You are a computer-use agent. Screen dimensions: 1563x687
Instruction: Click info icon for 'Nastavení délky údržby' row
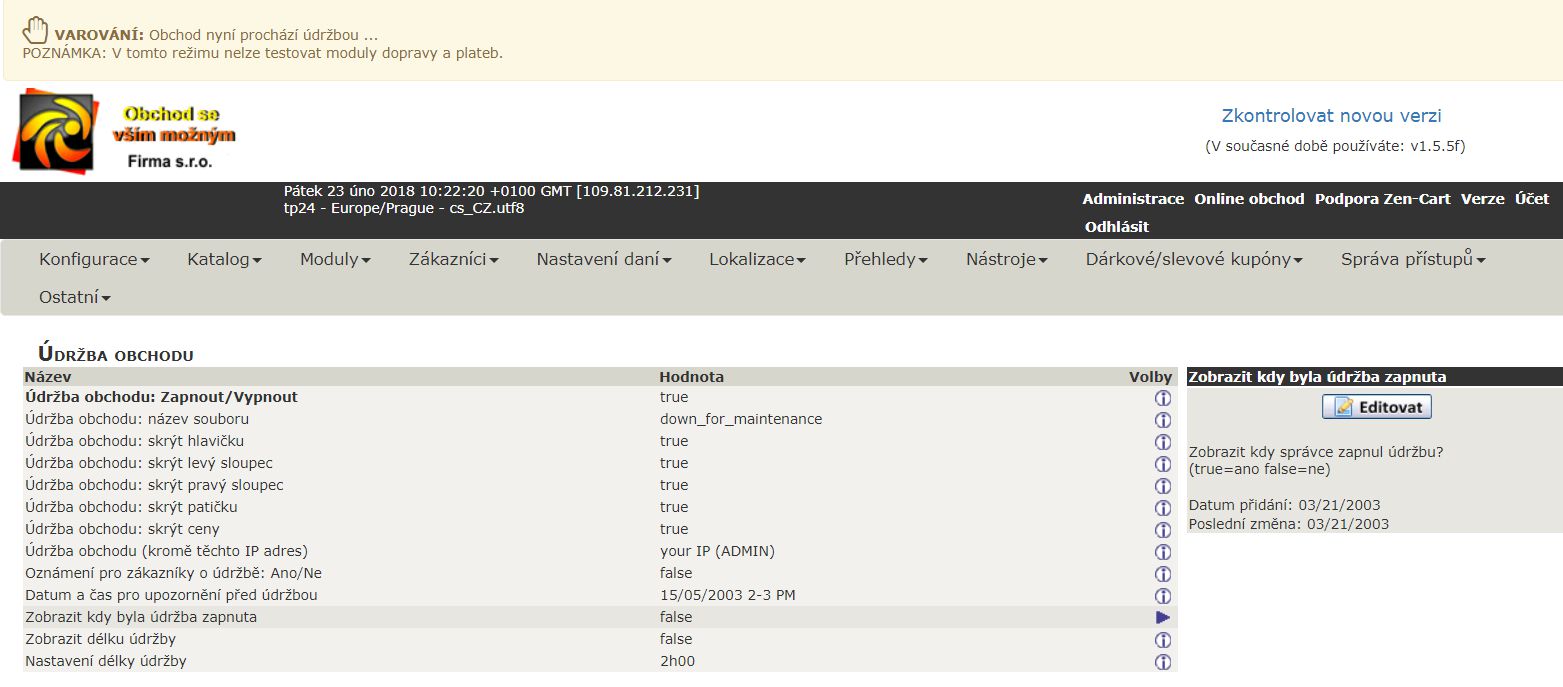click(1162, 662)
